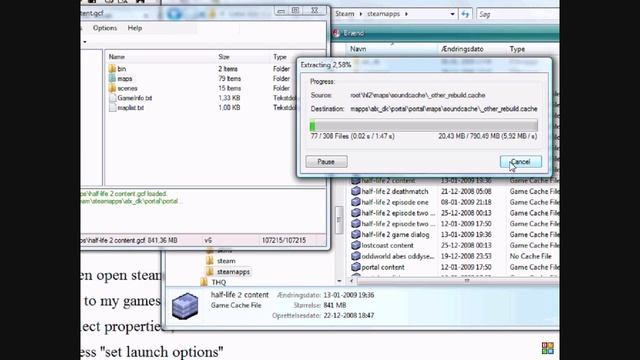The width and height of the screenshot is (640, 360).
Task: Click the extraction progress bar
Action: [423, 125]
